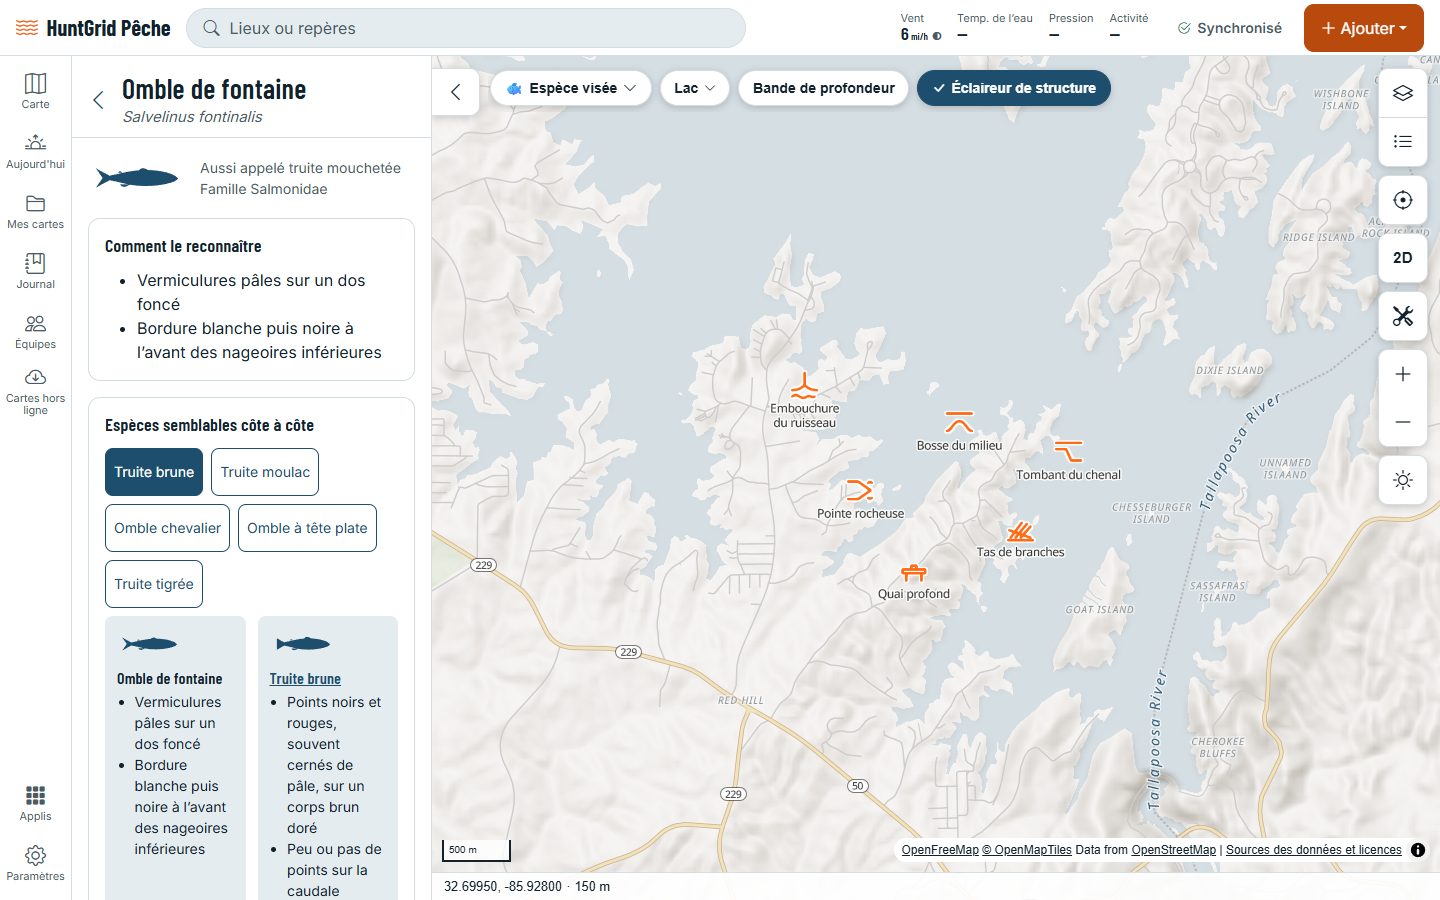This screenshot has height=900, width=1440.
Task: Show the map legend list icon
Action: tap(1403, 141)
